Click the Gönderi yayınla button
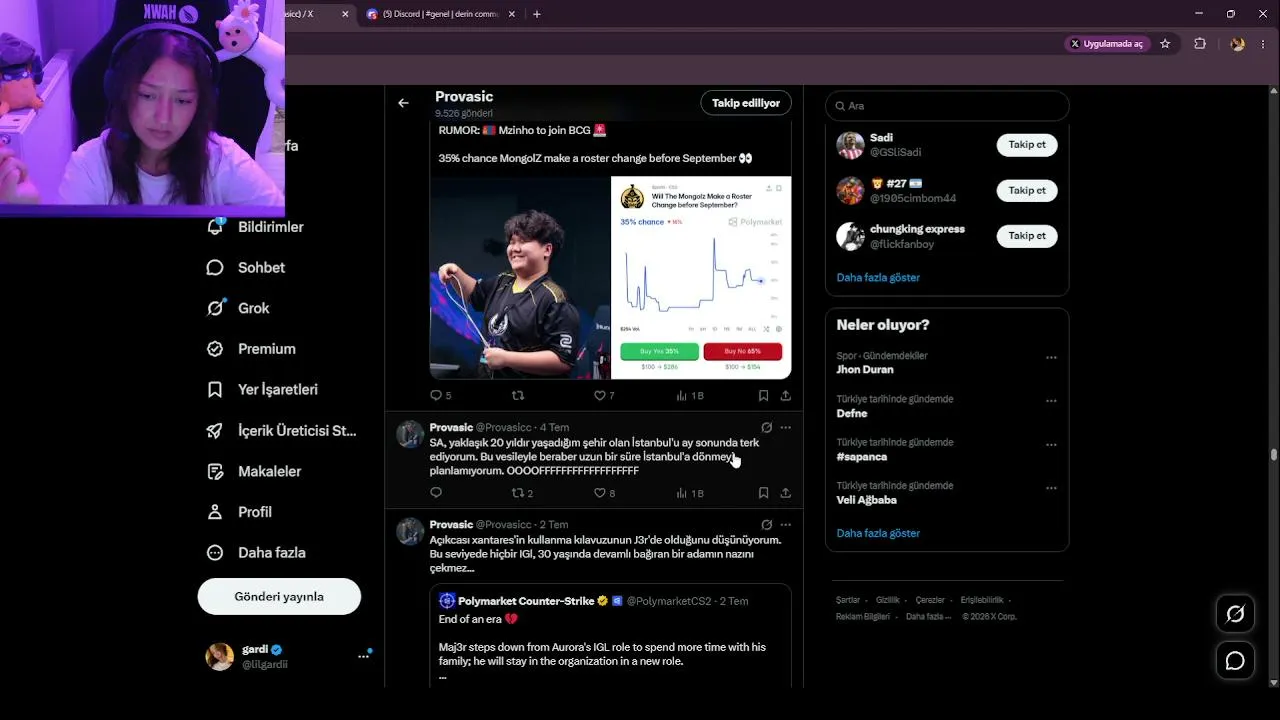1280x720 pixels. coord(279,596)
